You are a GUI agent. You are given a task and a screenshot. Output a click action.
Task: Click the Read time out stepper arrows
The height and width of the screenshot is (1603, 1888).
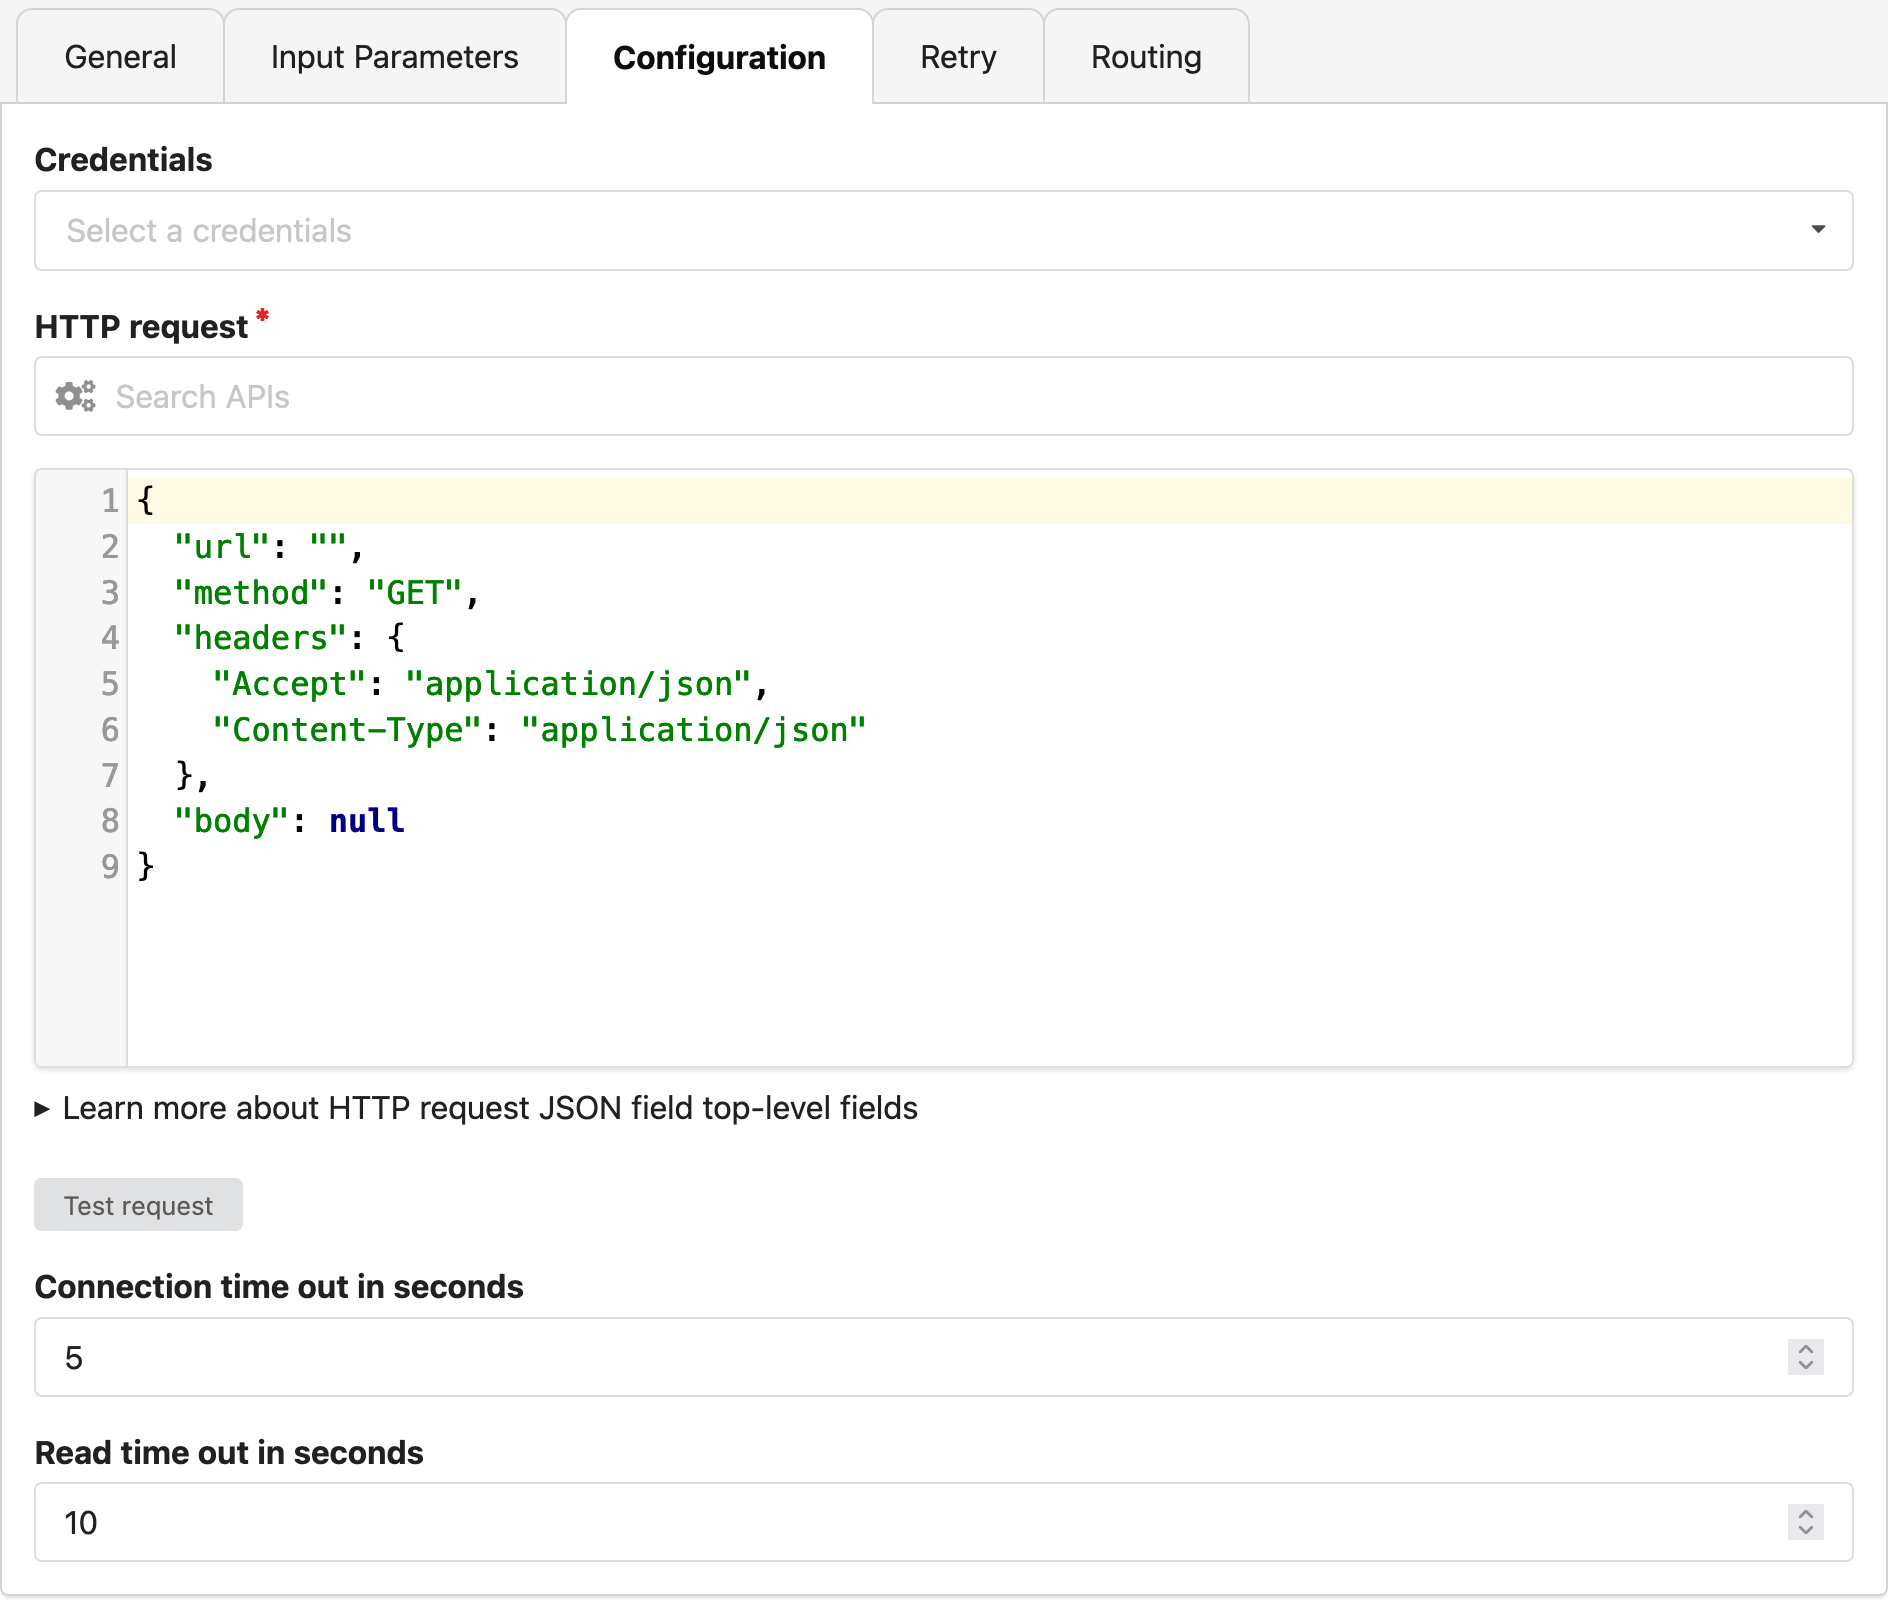pos(1805,1522)
